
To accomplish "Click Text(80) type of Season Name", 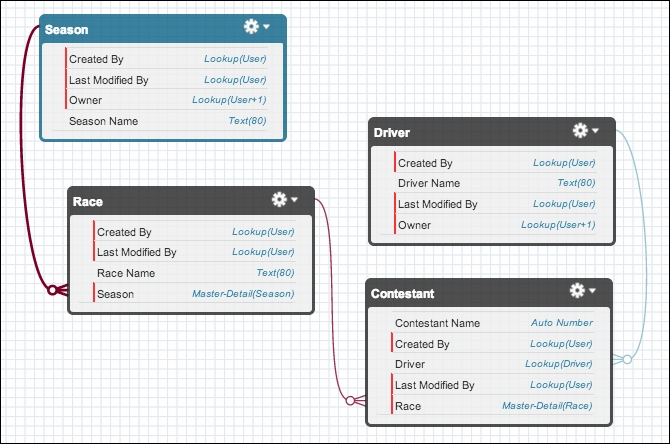I will coord(247,121).
